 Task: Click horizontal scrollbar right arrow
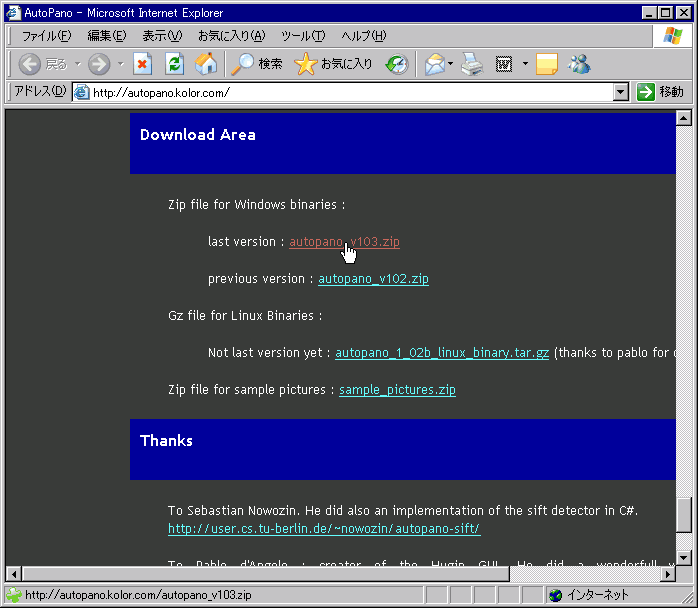[668, 574]
